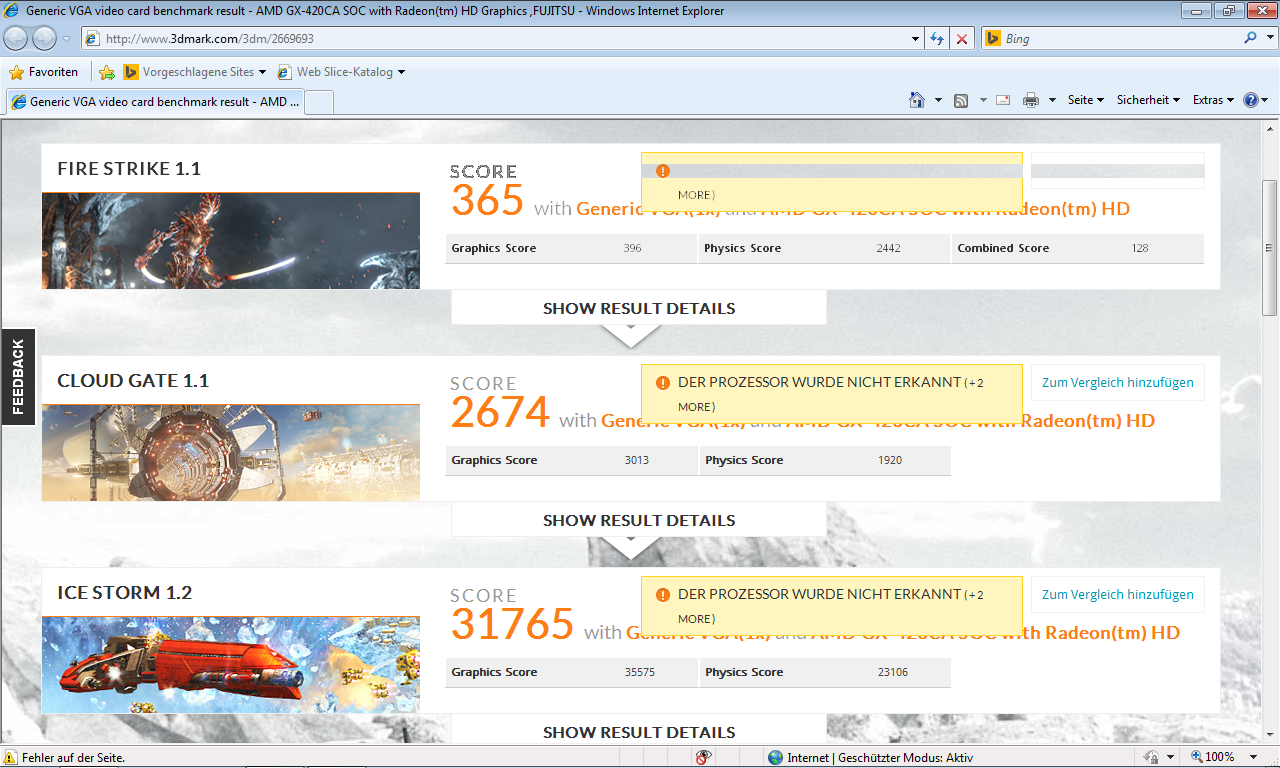Click the Cloud Gate score 2674
The width and height of the screenshot is (1280, 768).
[500, 412]
